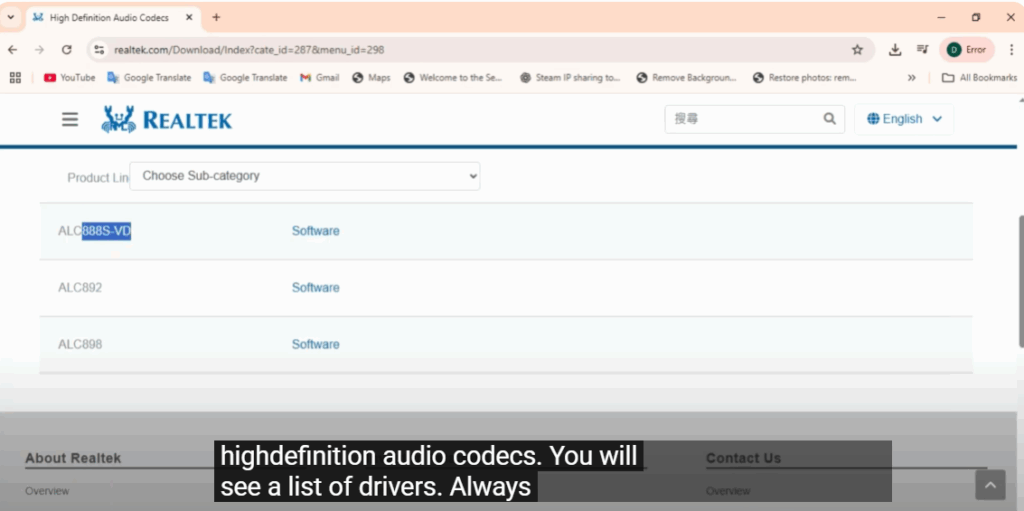Image resolution: width=1024 pixels, height=511 pixels.
Task: Click the ALC892 row text
Action: coord(80,288)
